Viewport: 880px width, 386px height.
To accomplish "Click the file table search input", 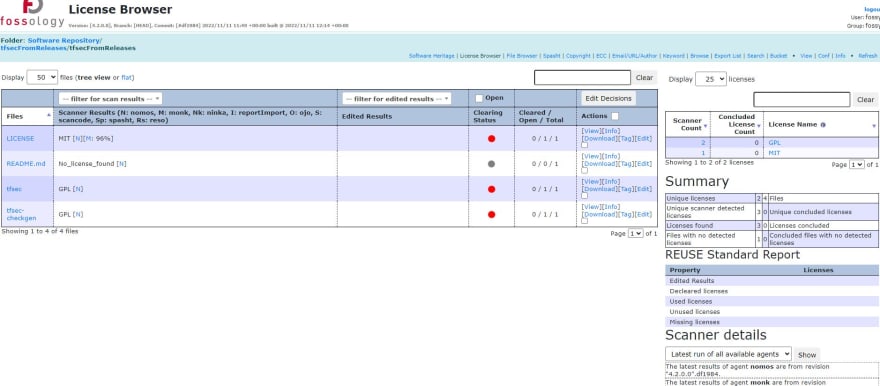I will coord(582,77).
